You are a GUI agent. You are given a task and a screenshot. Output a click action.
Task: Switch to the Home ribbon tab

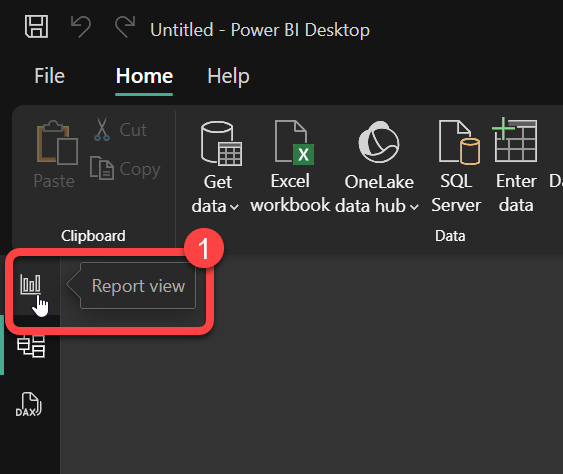tap(144, 76)
